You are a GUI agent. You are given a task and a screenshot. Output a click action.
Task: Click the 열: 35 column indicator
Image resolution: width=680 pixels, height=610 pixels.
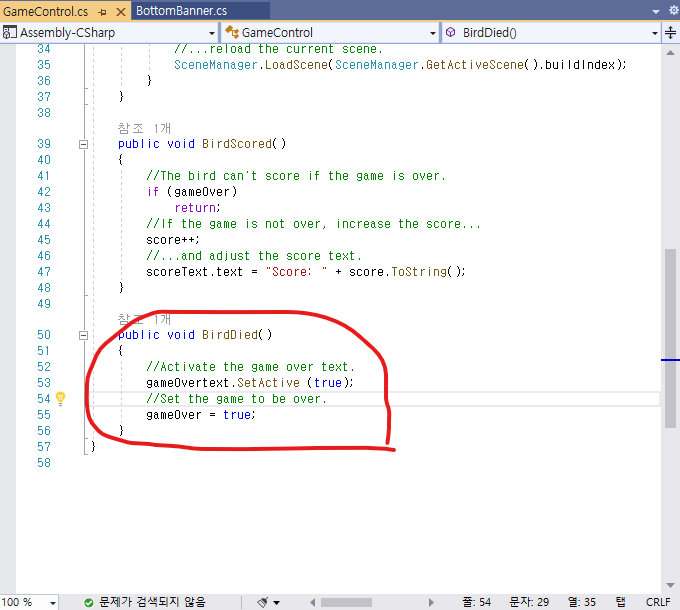[582, 602]
